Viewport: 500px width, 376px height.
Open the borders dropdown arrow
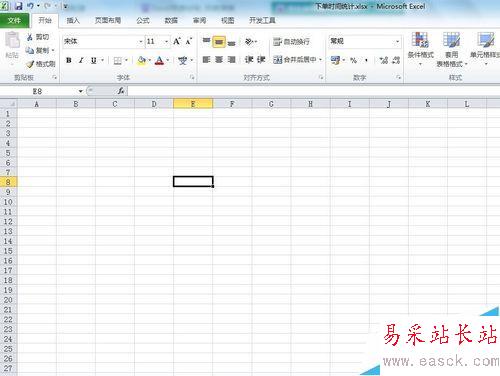click(x=126, y=60)
